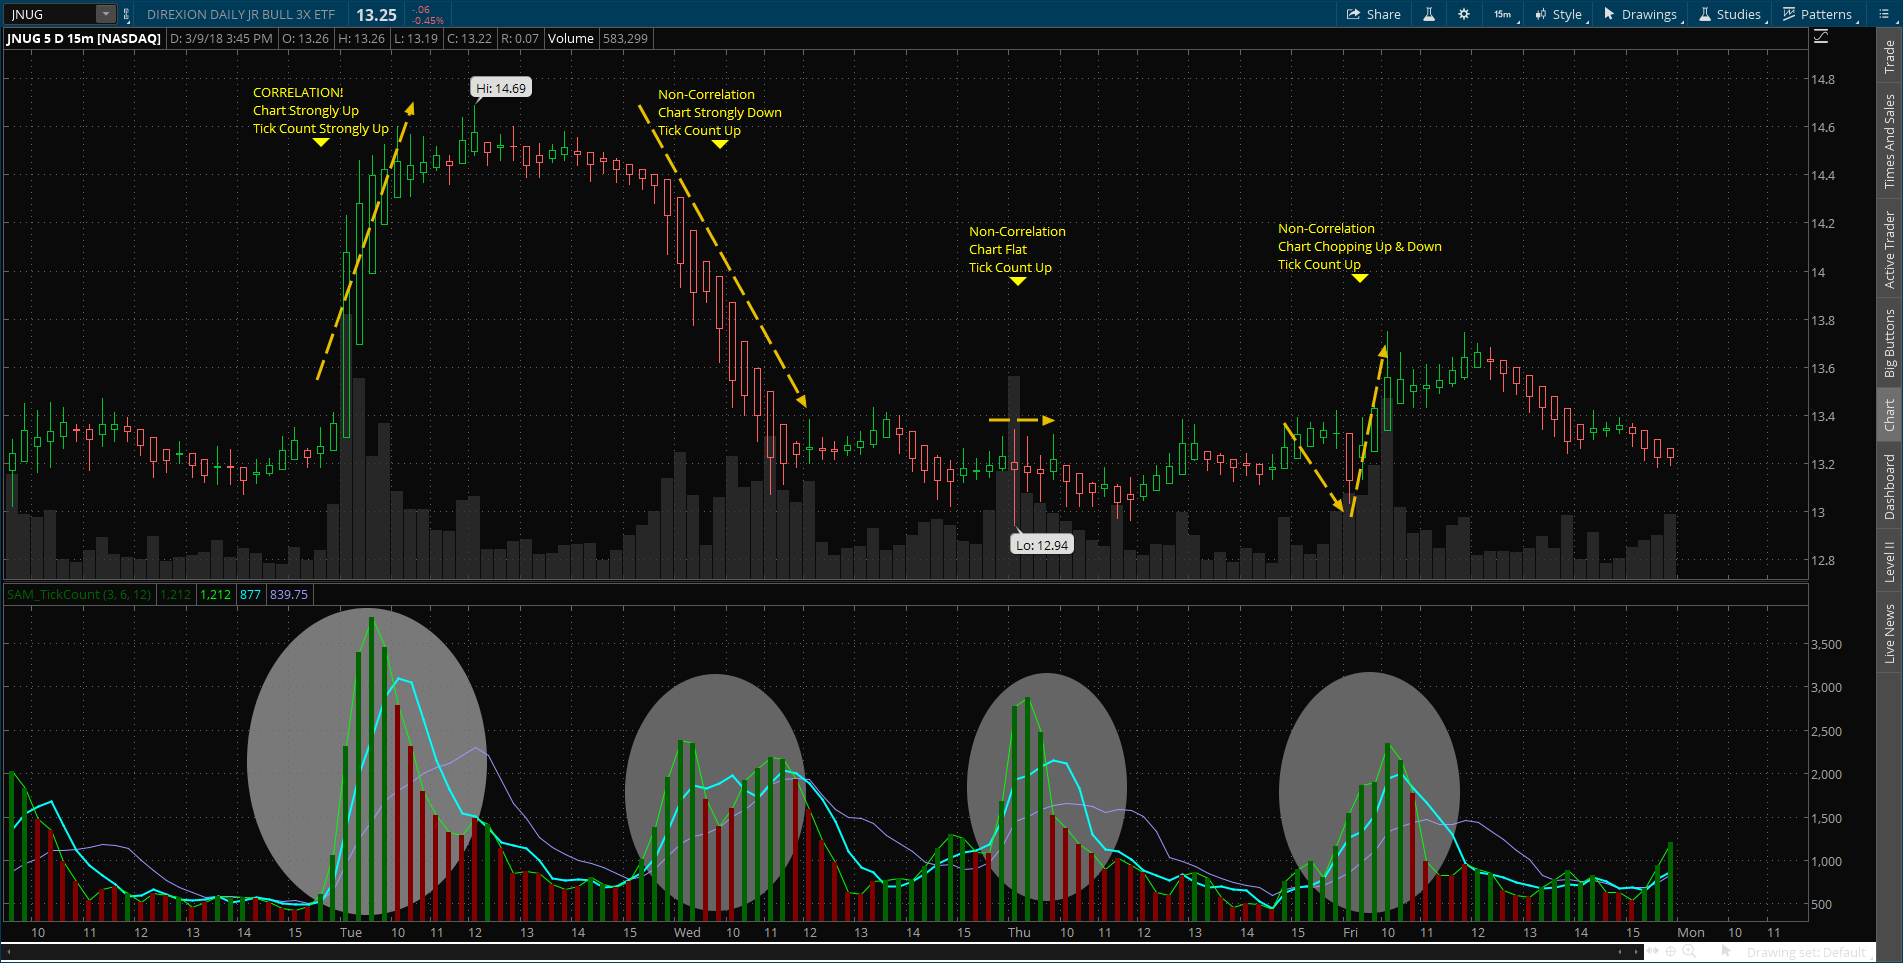Click the C: 13.22 close value
The image size is (1903, 963).
click(469, 38)
